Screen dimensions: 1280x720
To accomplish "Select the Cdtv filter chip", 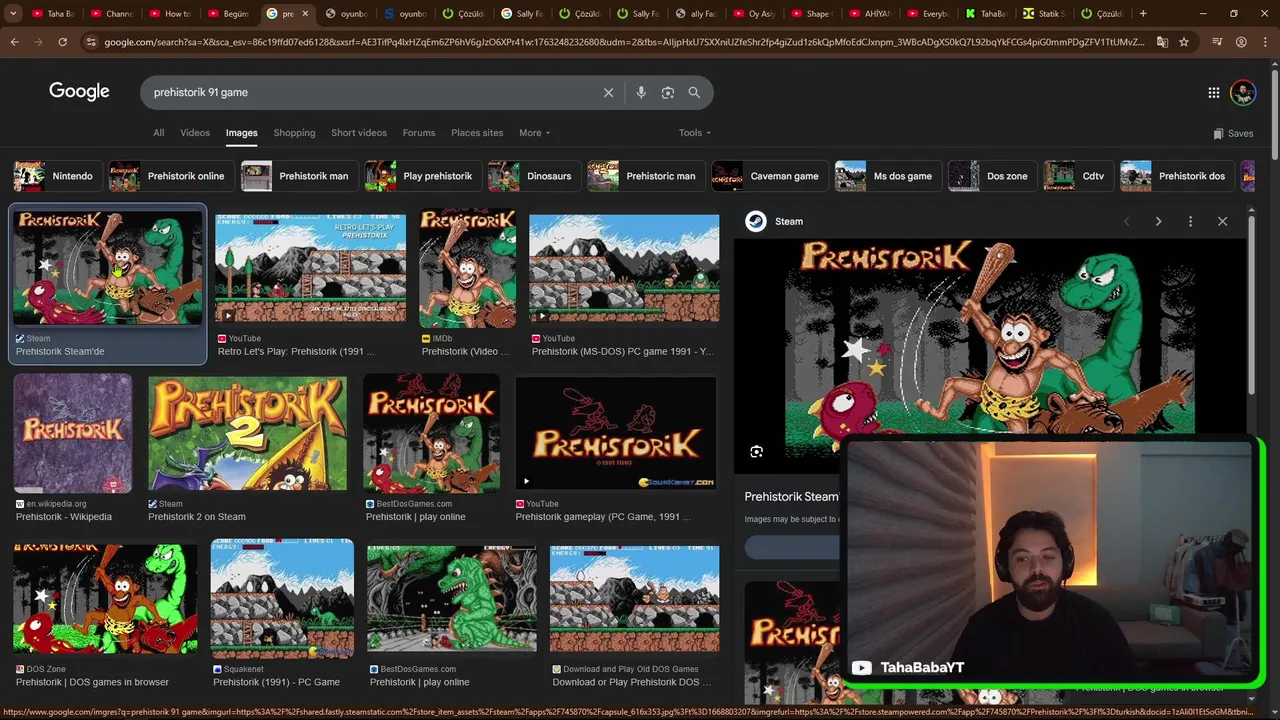I will pyautogui.click(x=1076, y=176).
